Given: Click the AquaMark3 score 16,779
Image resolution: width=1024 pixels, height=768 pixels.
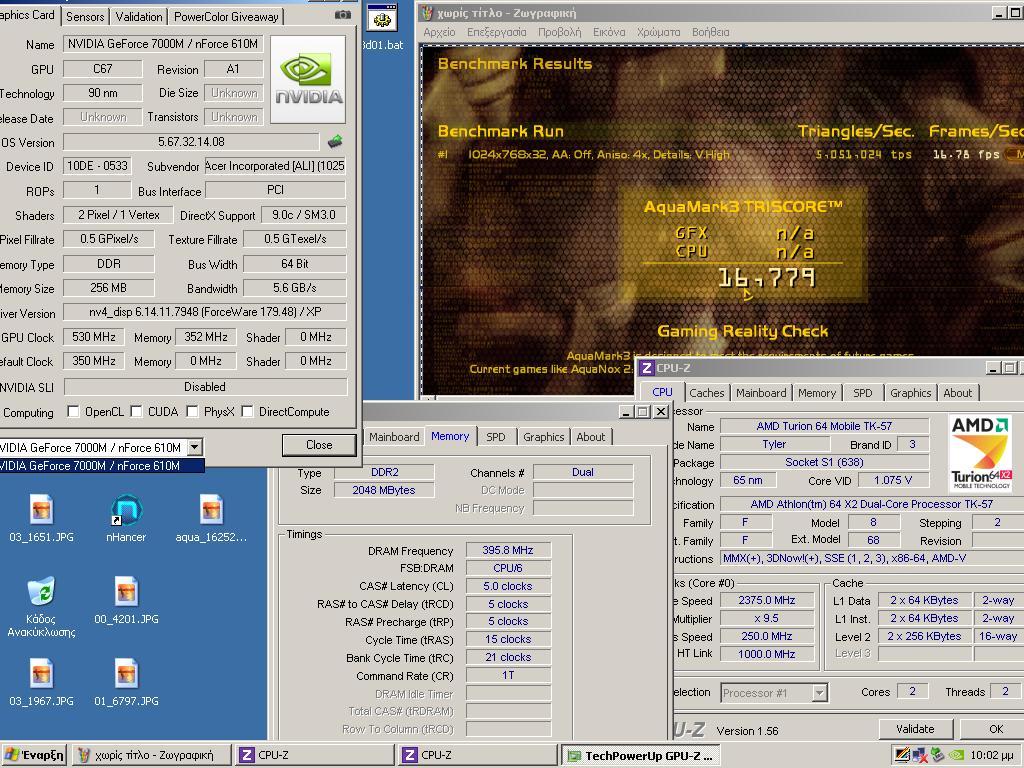Looking at the screenshot, I should point(766,278).
